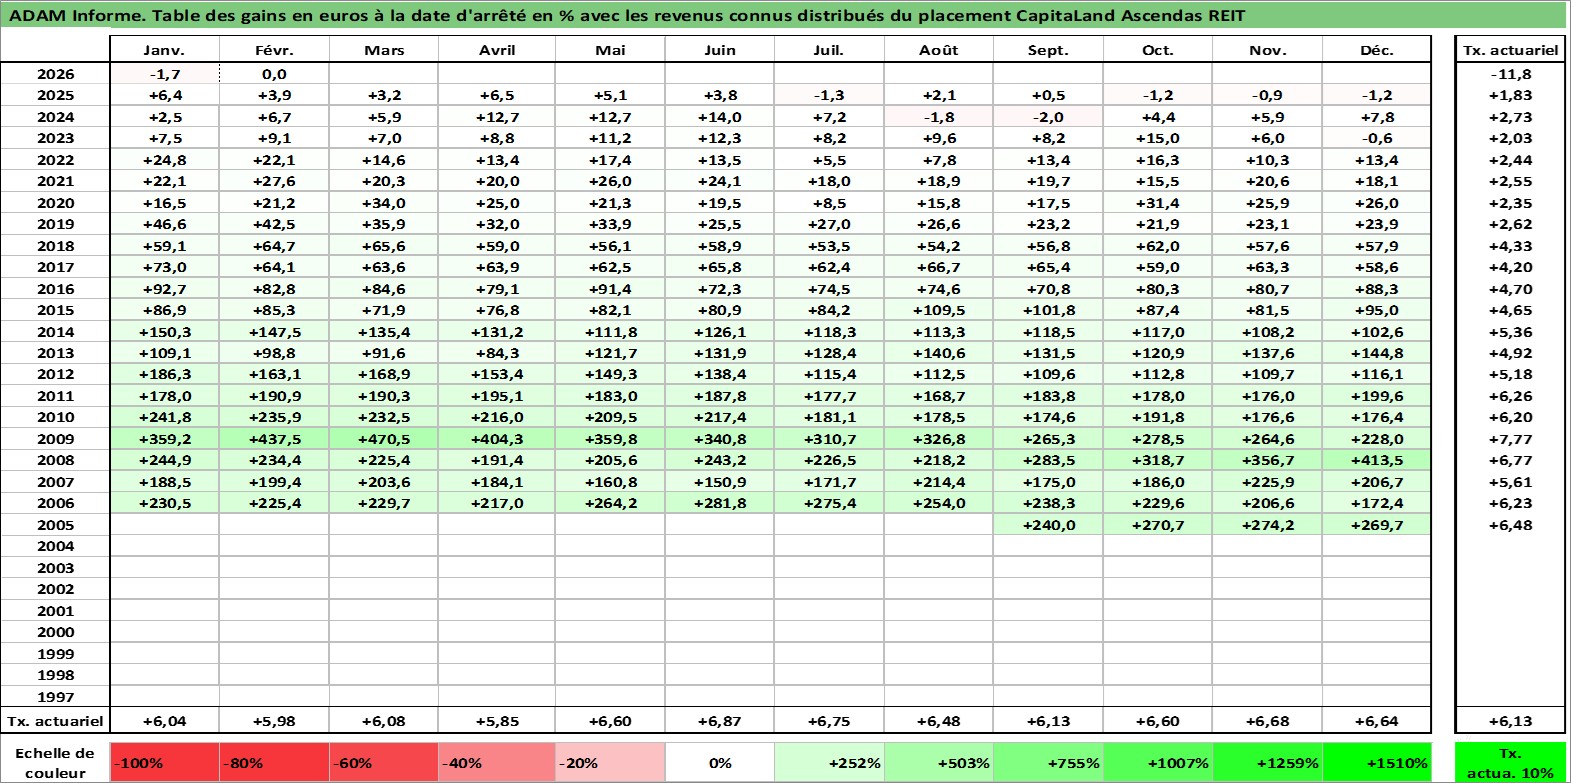Viewport: 1571px width, 783px height.
Task: Click the Tx. actuariel header of the right column
Action: point(1510,50)
